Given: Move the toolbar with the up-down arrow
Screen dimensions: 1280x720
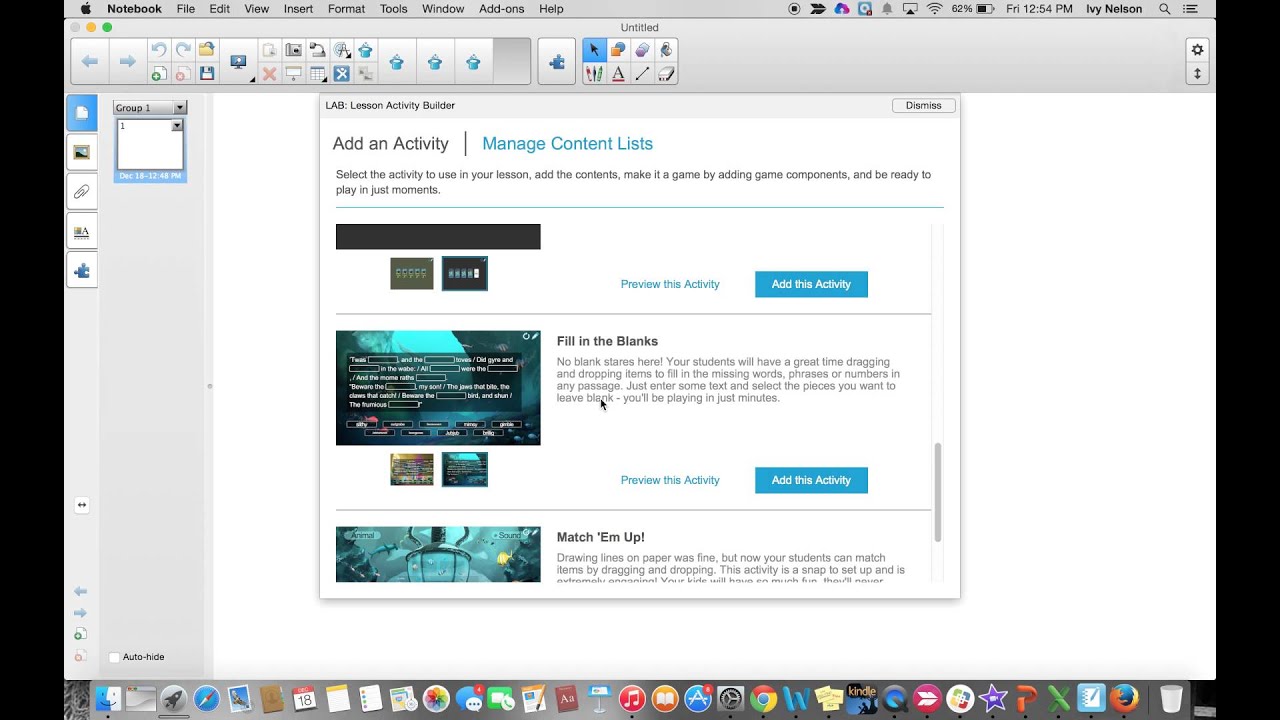Looking at the screenshot, I should pos(1197,74).
